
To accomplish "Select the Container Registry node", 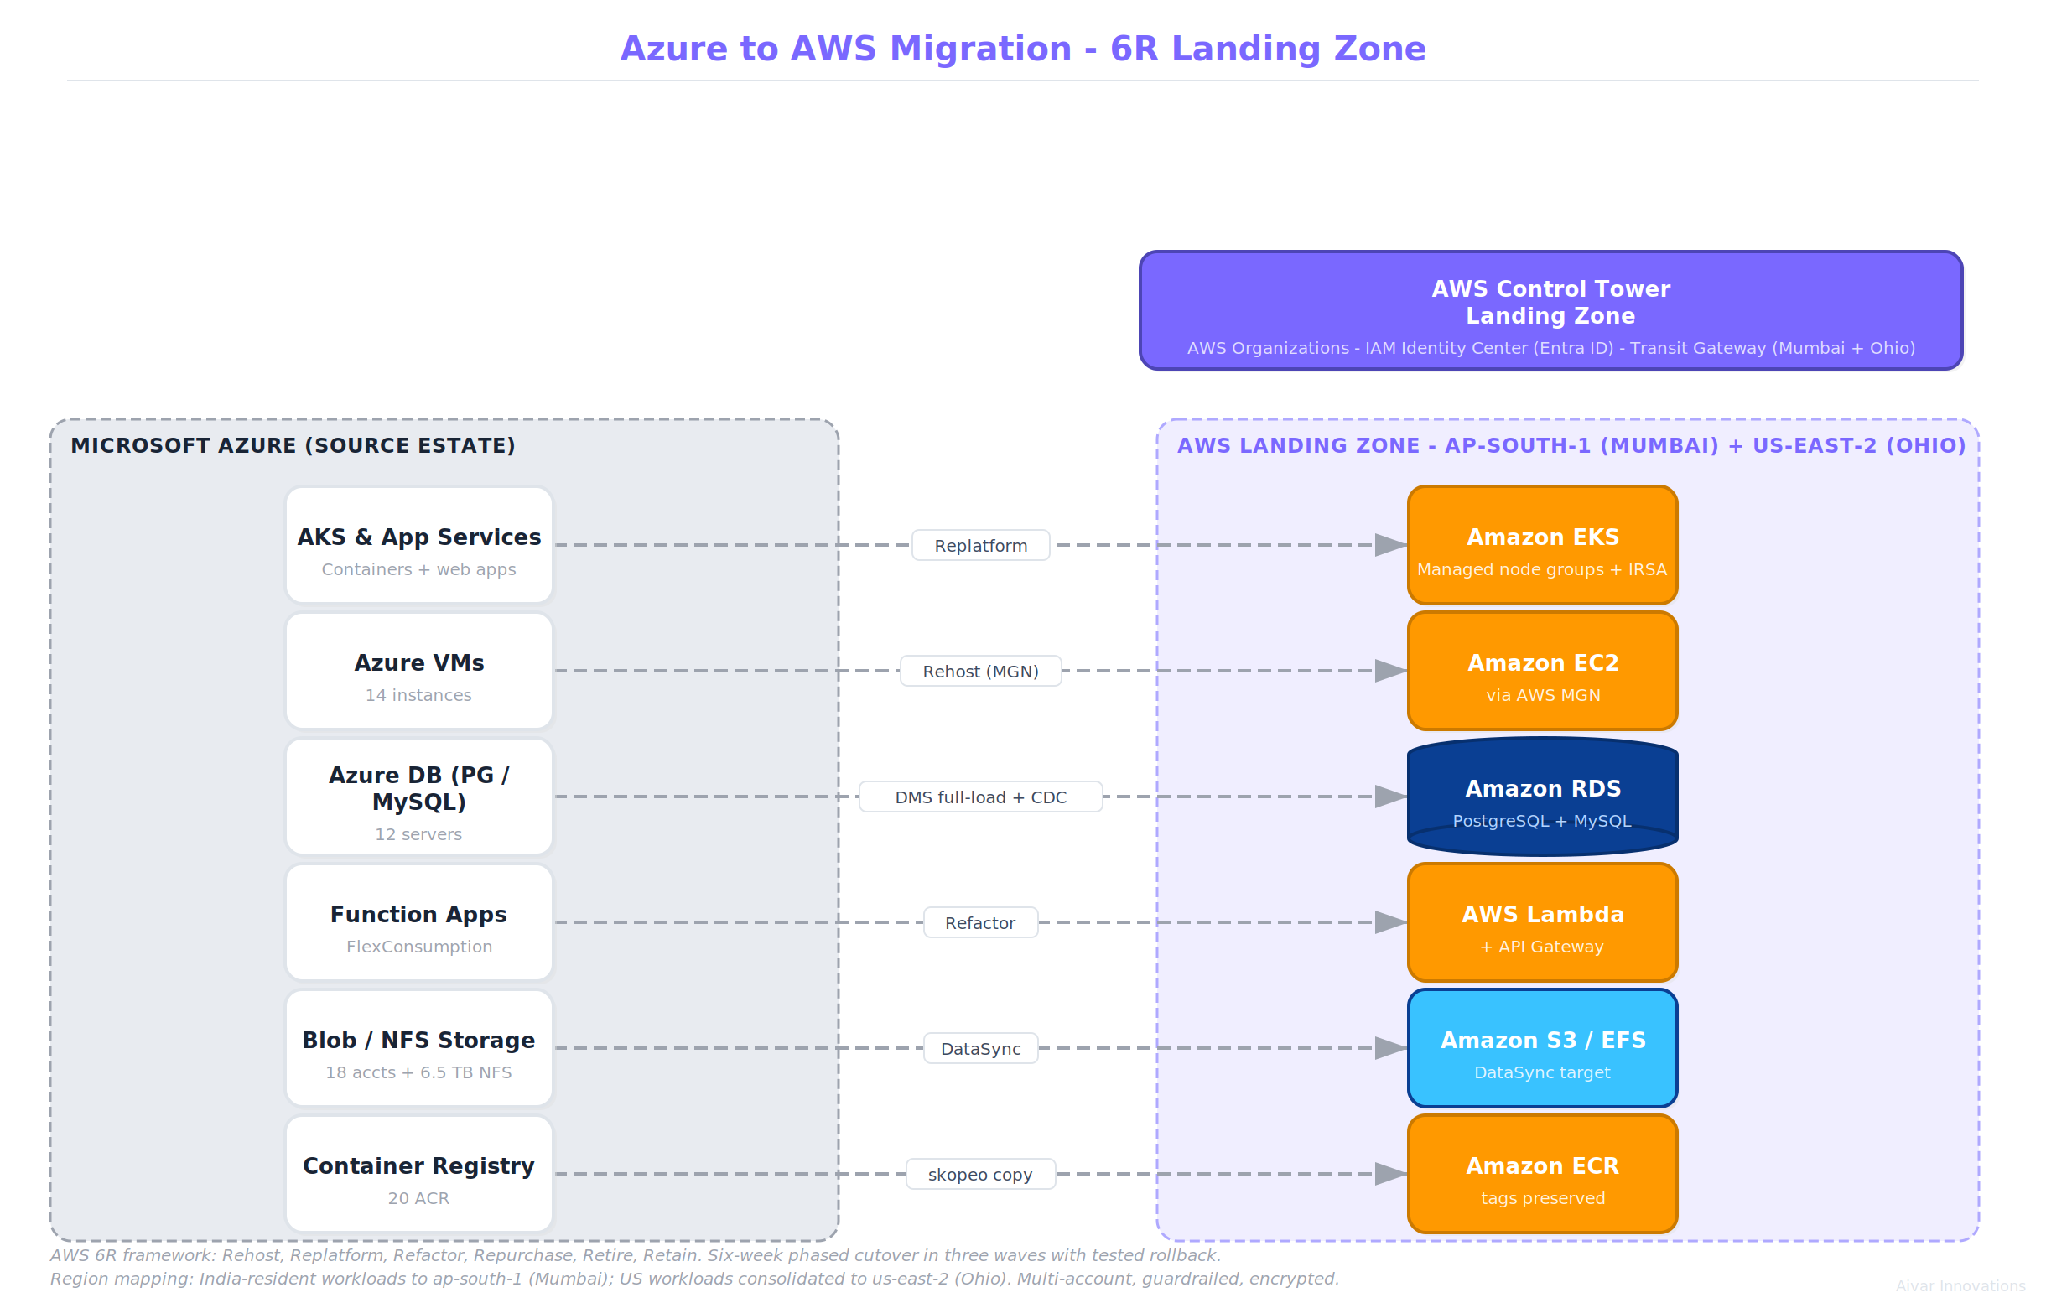I will tap(419, 1174).
